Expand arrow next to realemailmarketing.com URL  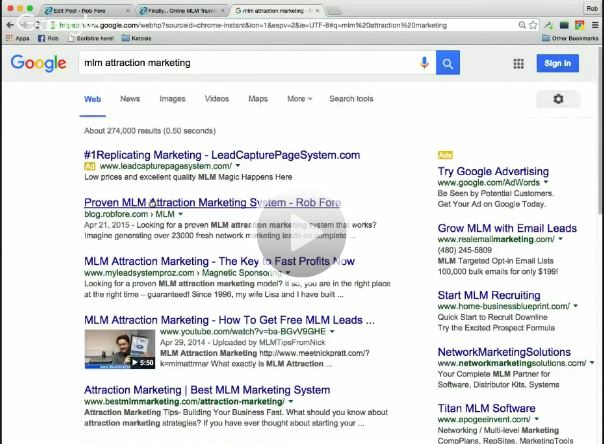(x=560, y=239)
